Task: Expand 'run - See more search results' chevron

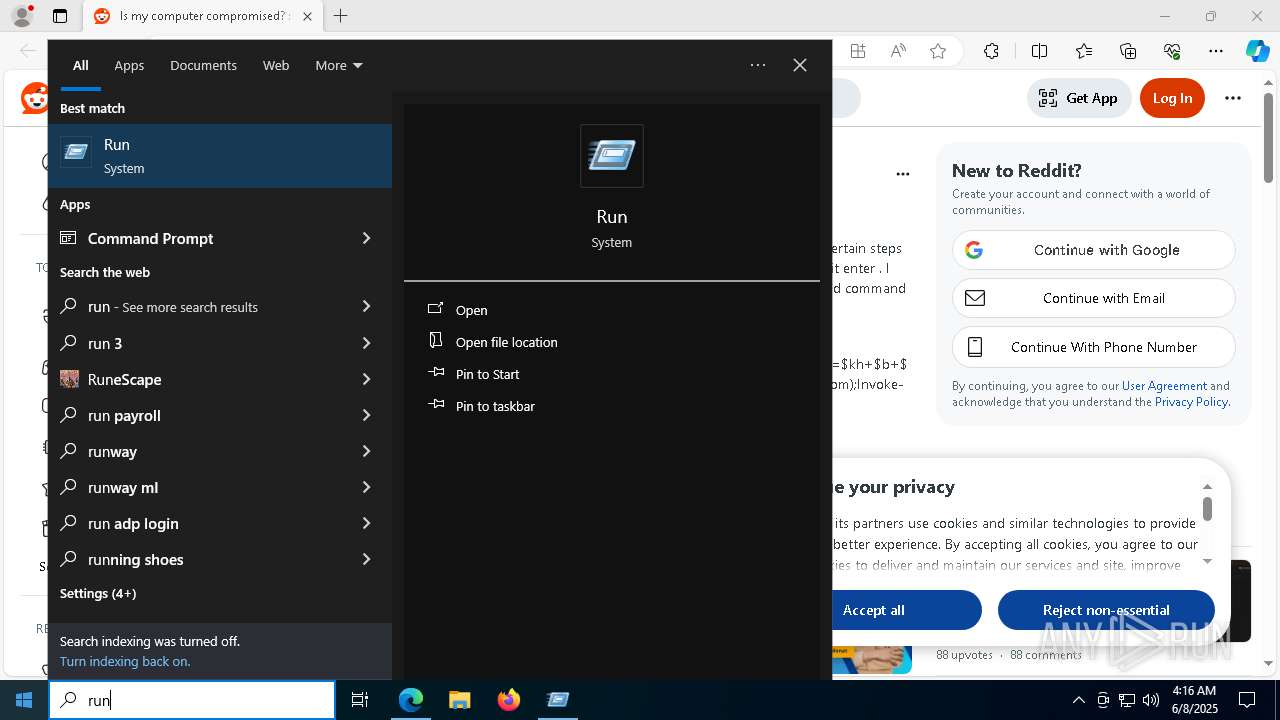Action: point(366,306)
